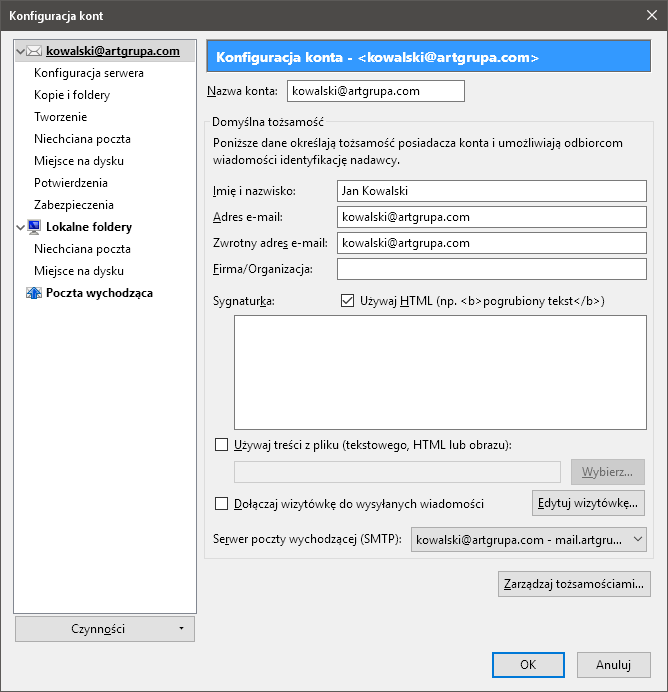
Task: Select Potwierdzenia in the sidebar
Action: click(71, 183)
